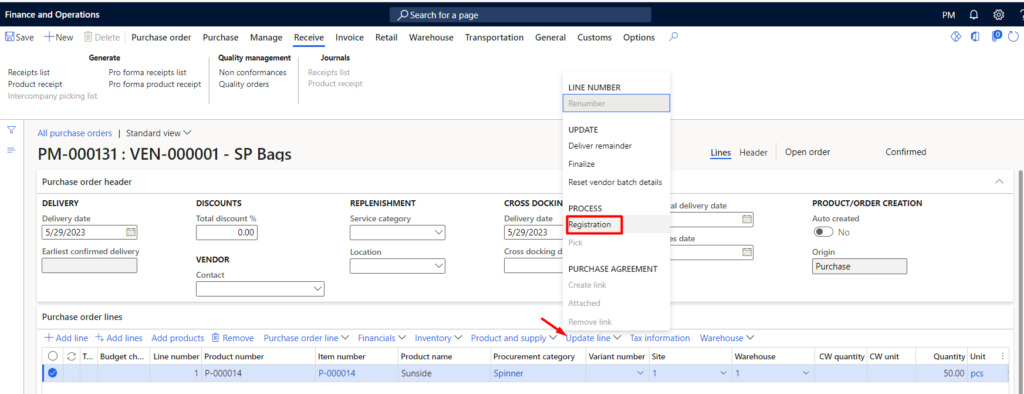
Task: Open the Purchase order tab
Action: tap(161, 37)
